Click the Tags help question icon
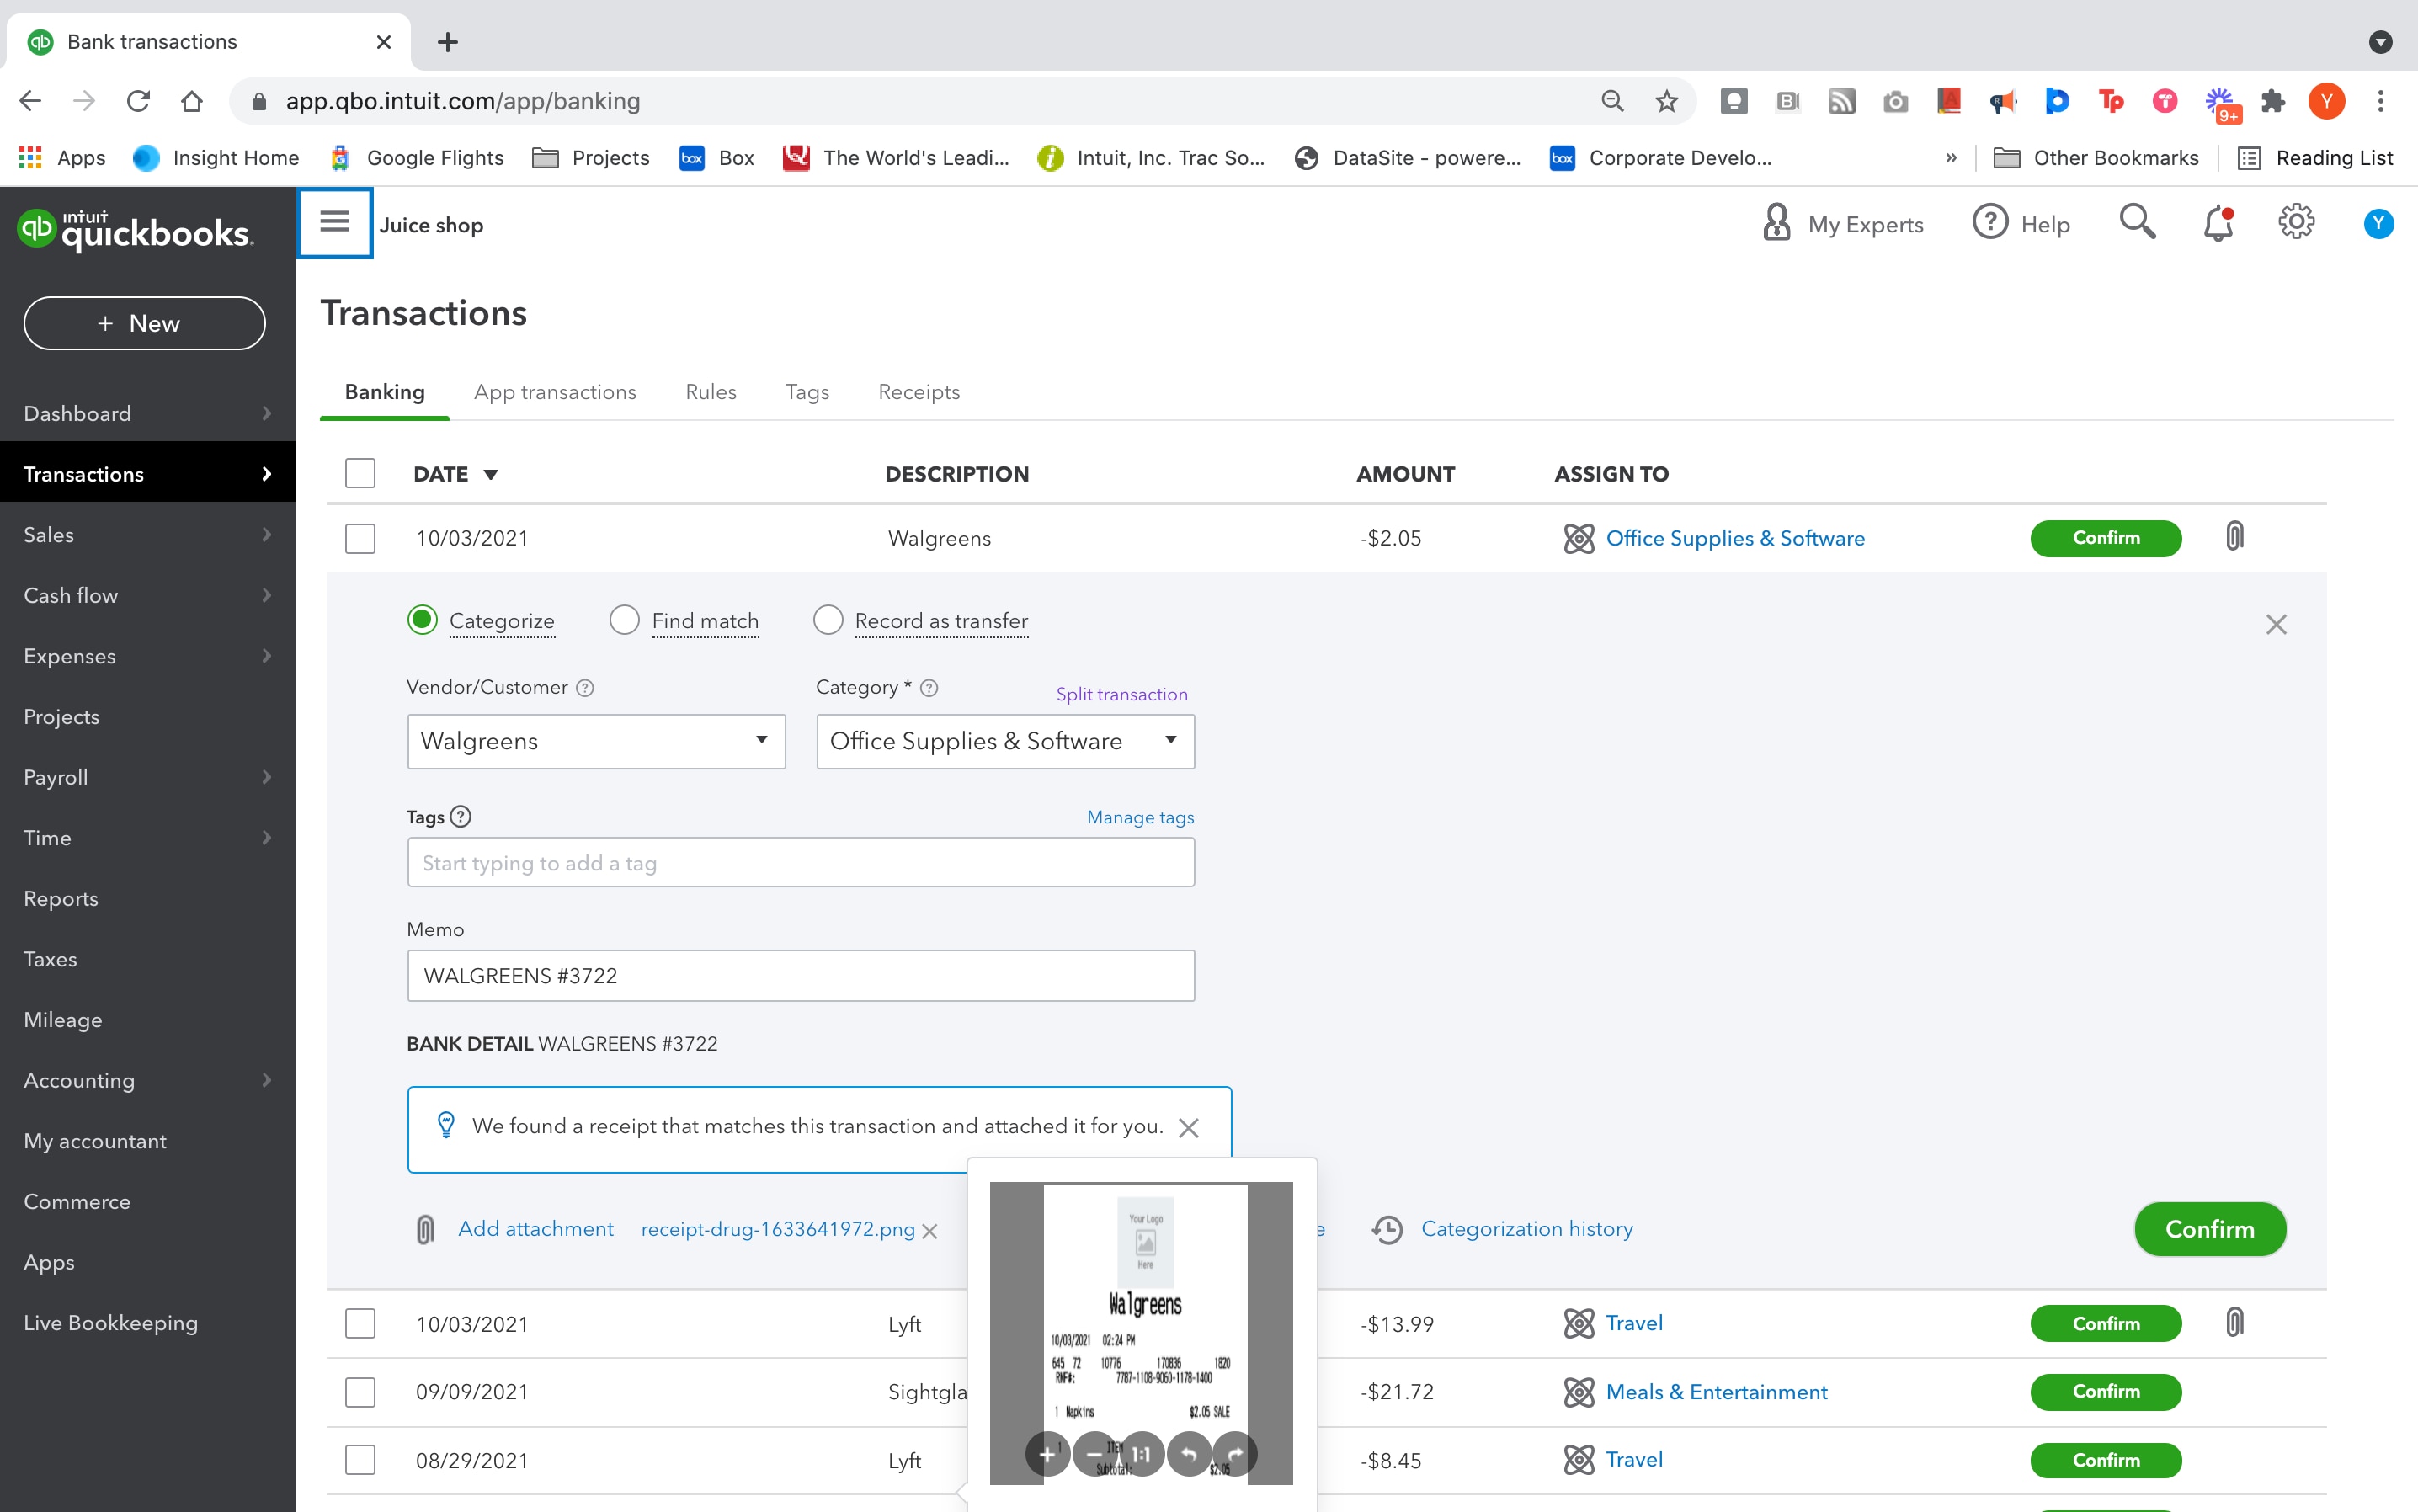 click(x=460, y=817)
